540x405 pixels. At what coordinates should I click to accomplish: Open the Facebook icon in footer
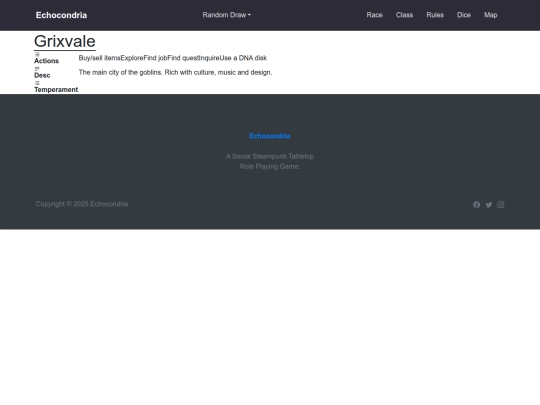[477, 205]
